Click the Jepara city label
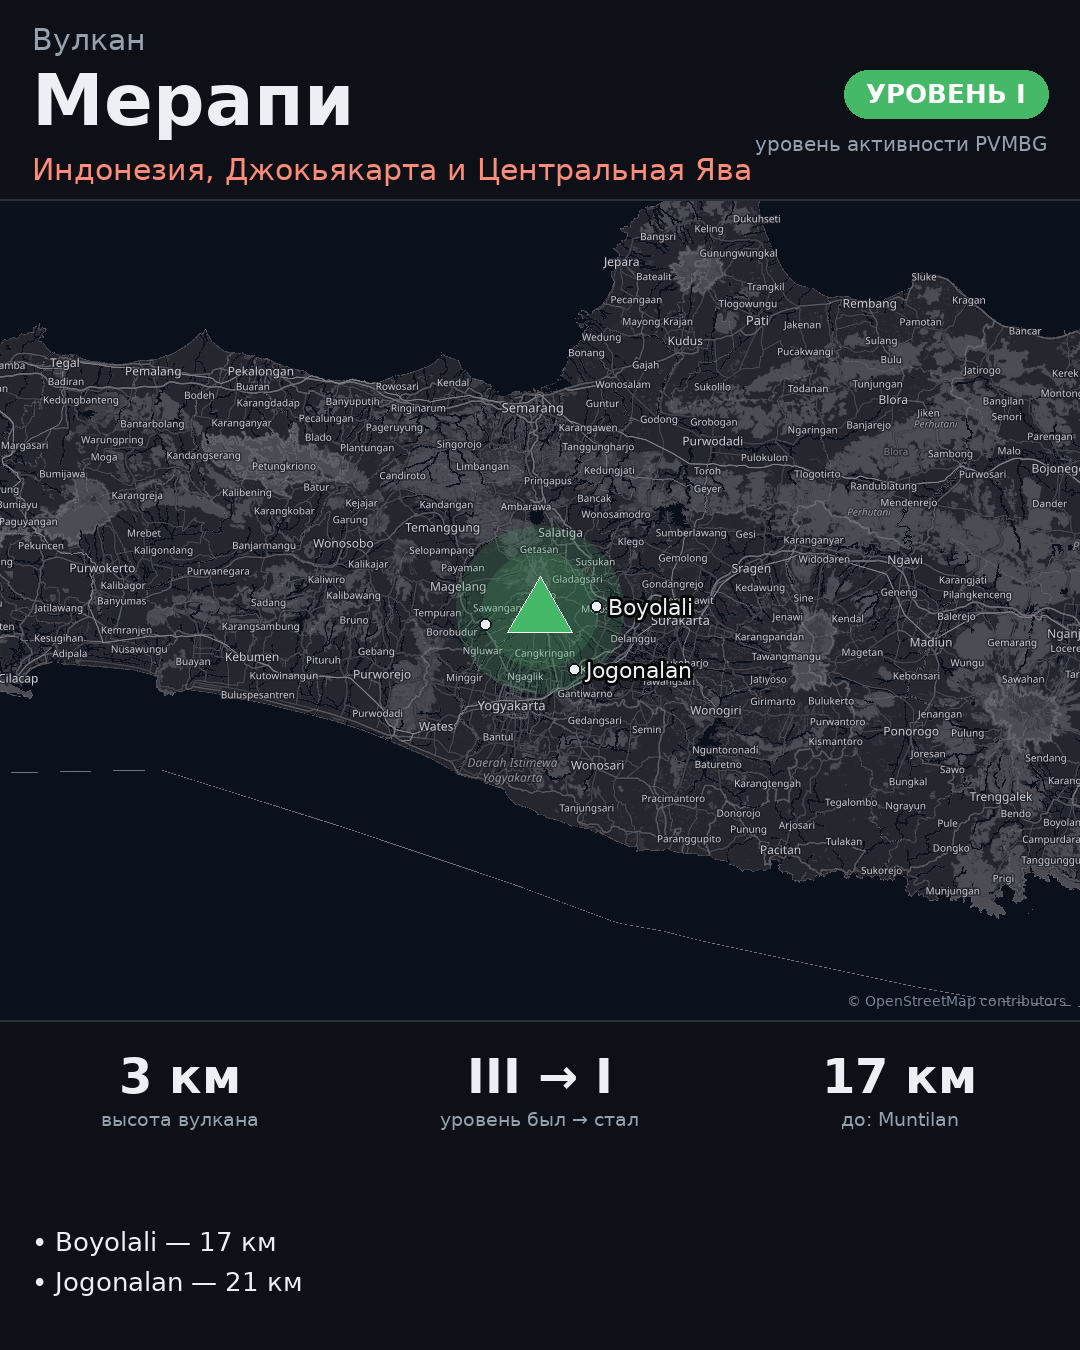 tap(621, 262)
